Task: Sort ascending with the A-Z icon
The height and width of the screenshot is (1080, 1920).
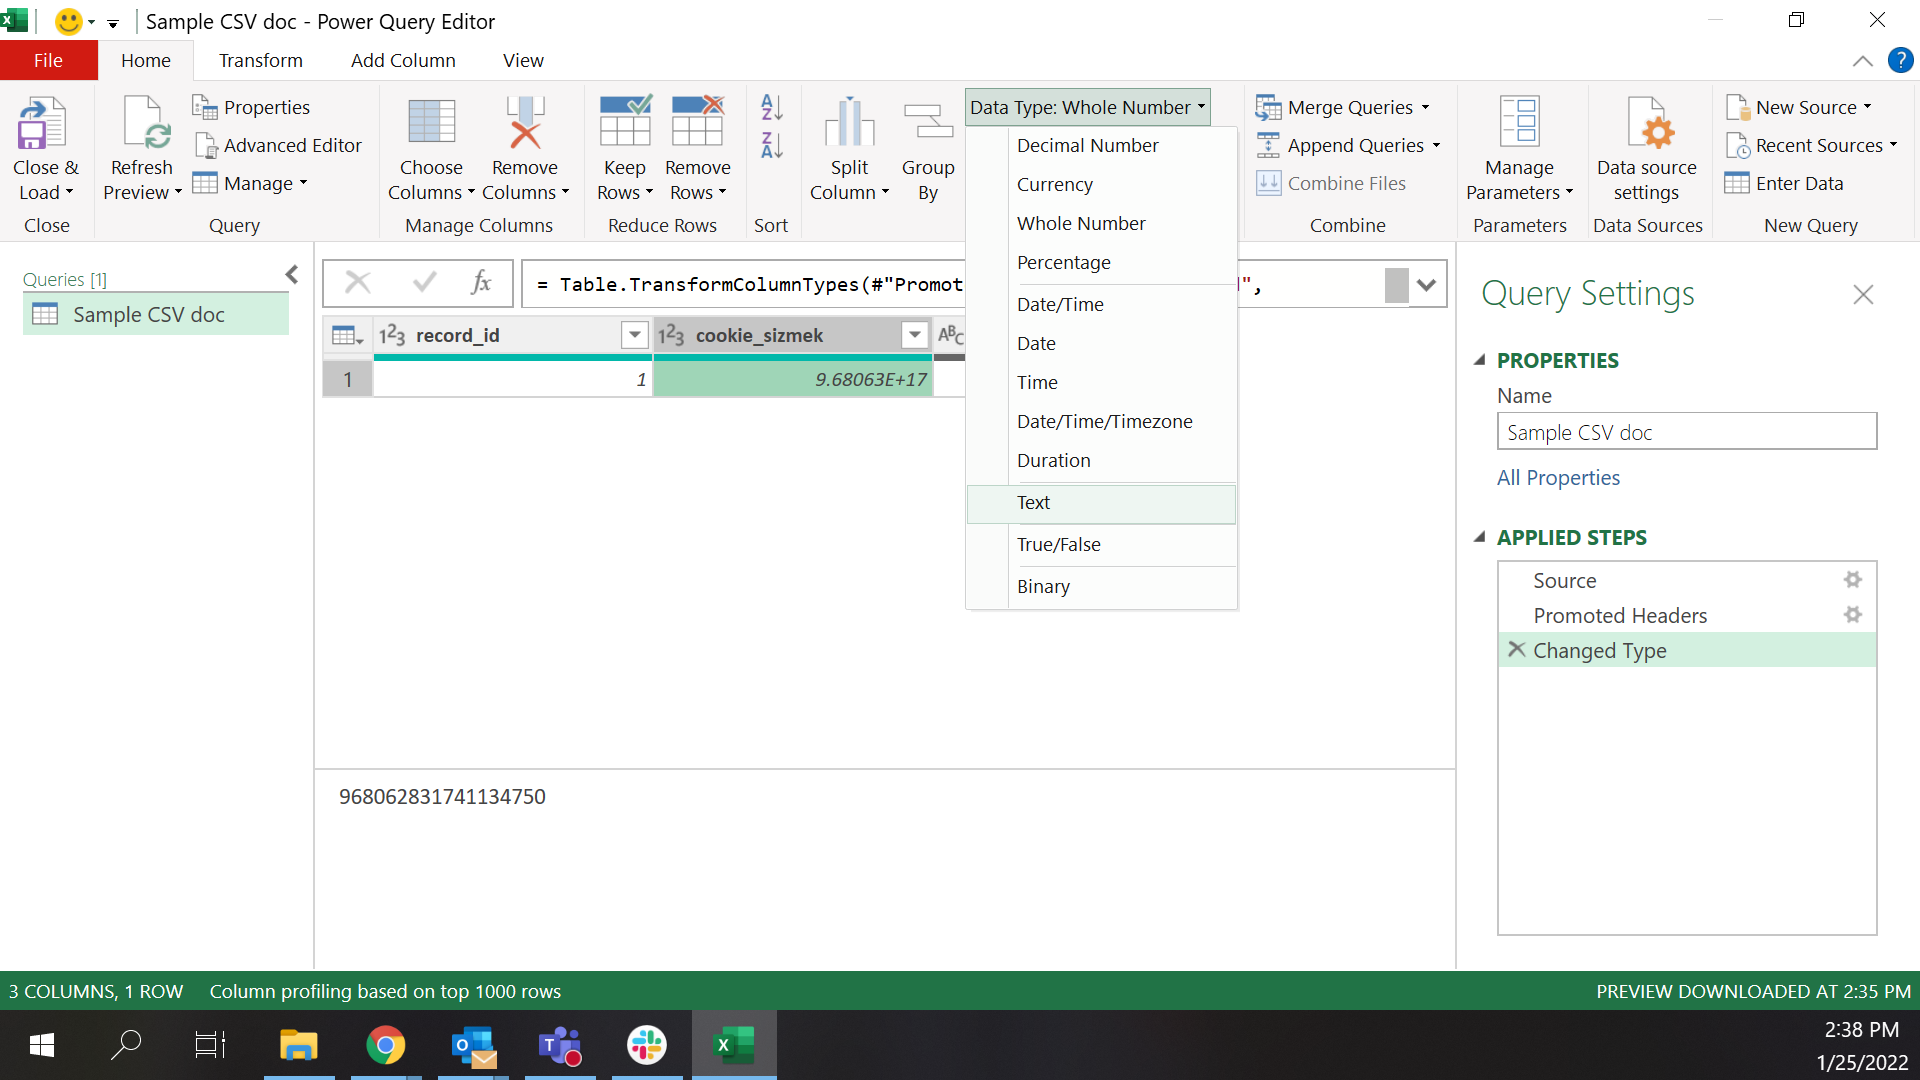Action: 771,107
